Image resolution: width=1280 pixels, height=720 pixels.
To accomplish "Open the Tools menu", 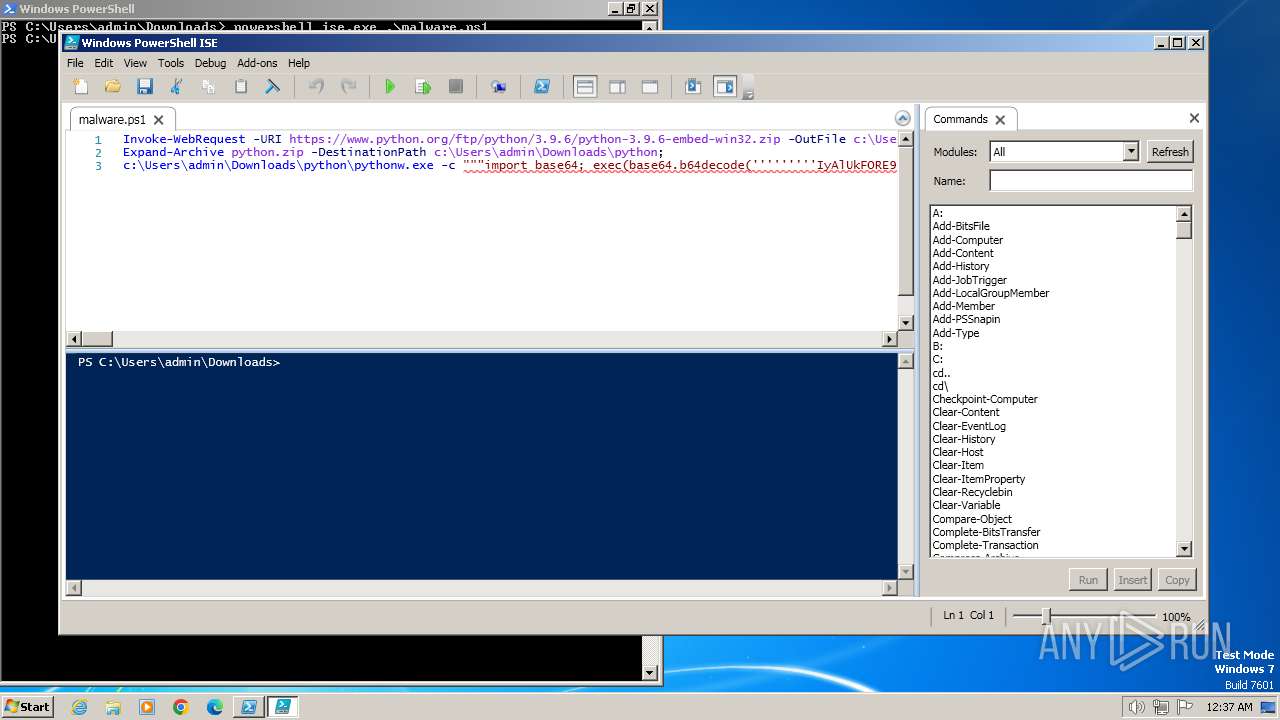I will point(171,63).
